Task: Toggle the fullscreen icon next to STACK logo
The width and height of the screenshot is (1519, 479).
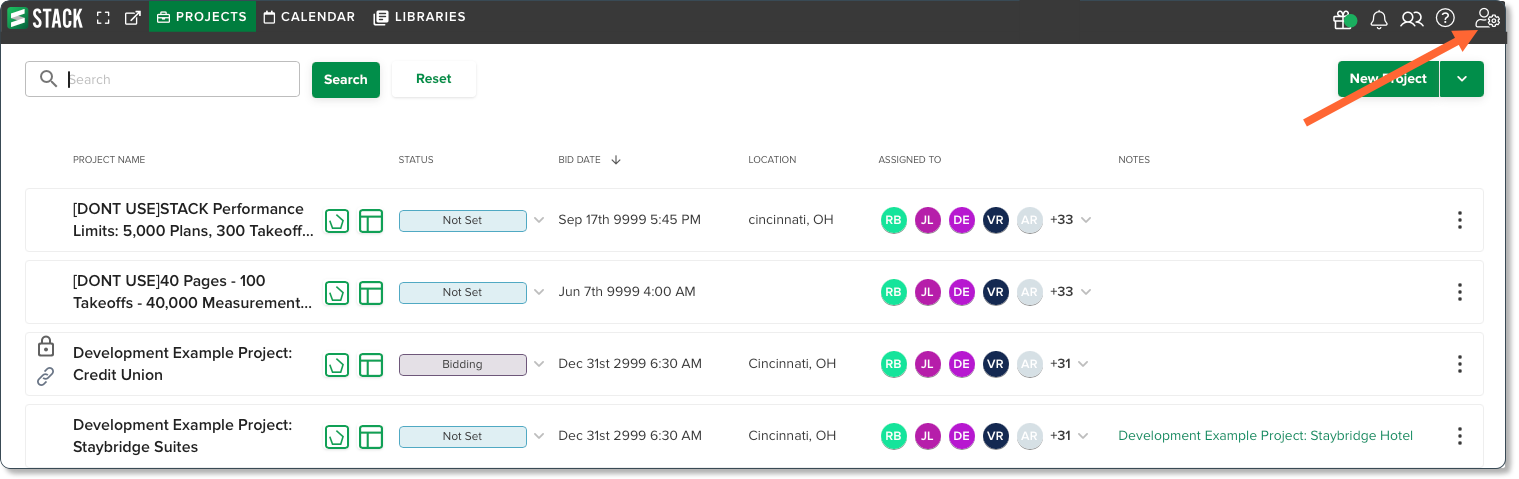Action: [103, 17]
